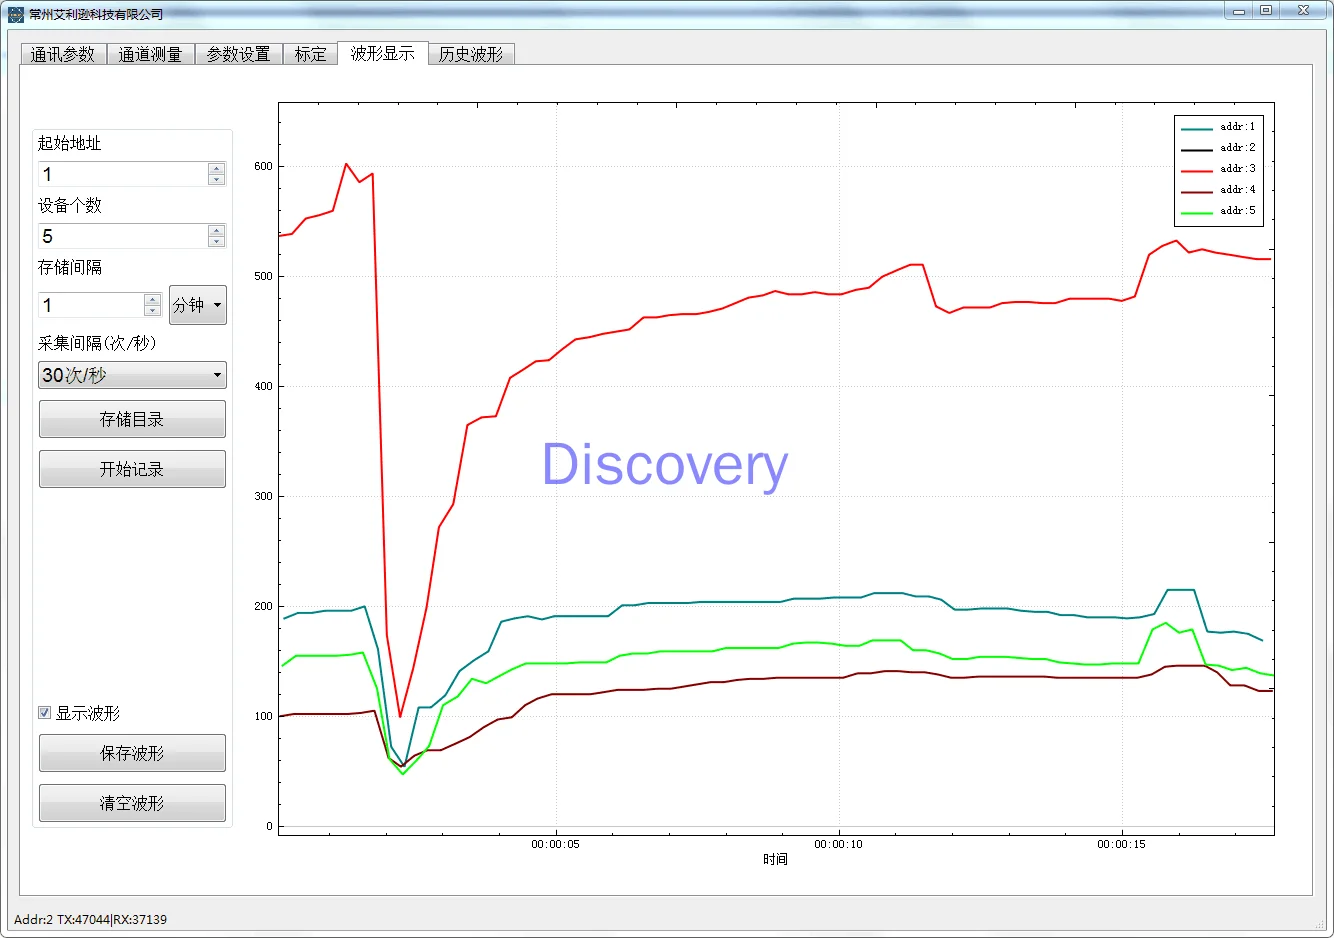Image resolution: width=1334 pixels, height=938 pixels.
Task: Select the 参数设置 tab
Action: tap(238, 54)
